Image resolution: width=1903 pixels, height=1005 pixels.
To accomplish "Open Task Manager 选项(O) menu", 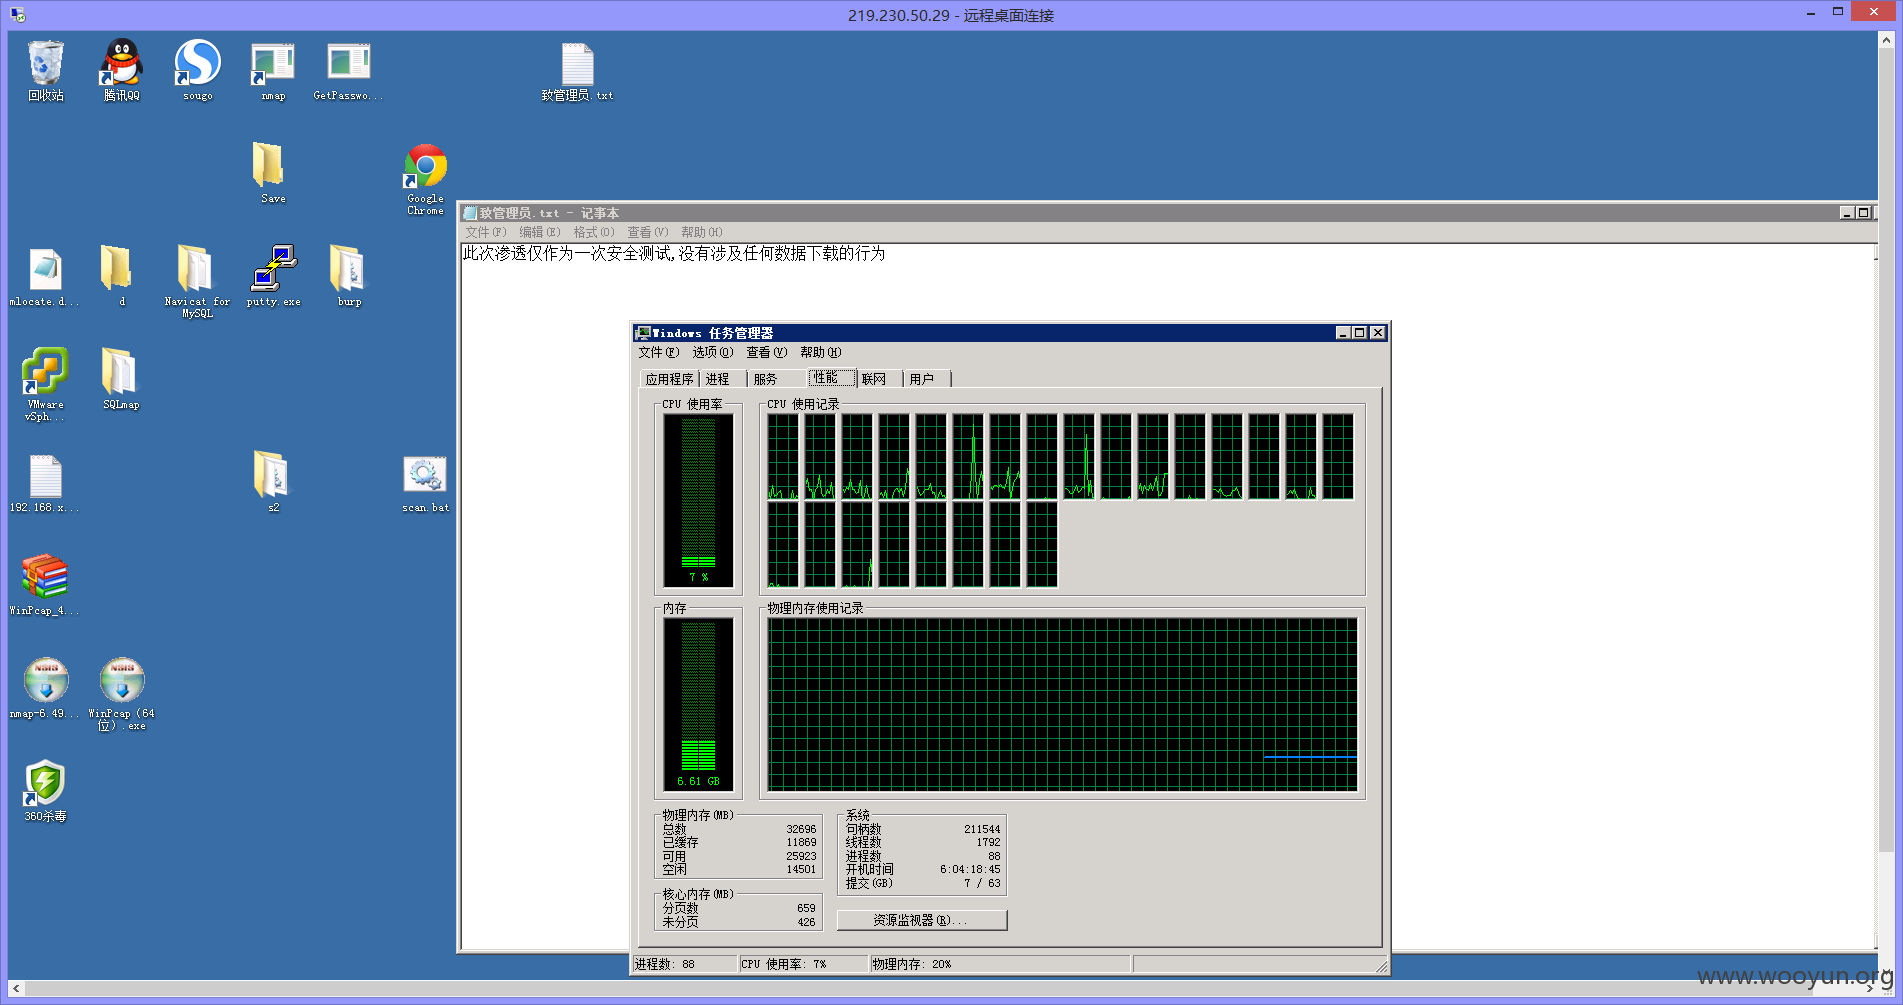I will coord(712,352).
